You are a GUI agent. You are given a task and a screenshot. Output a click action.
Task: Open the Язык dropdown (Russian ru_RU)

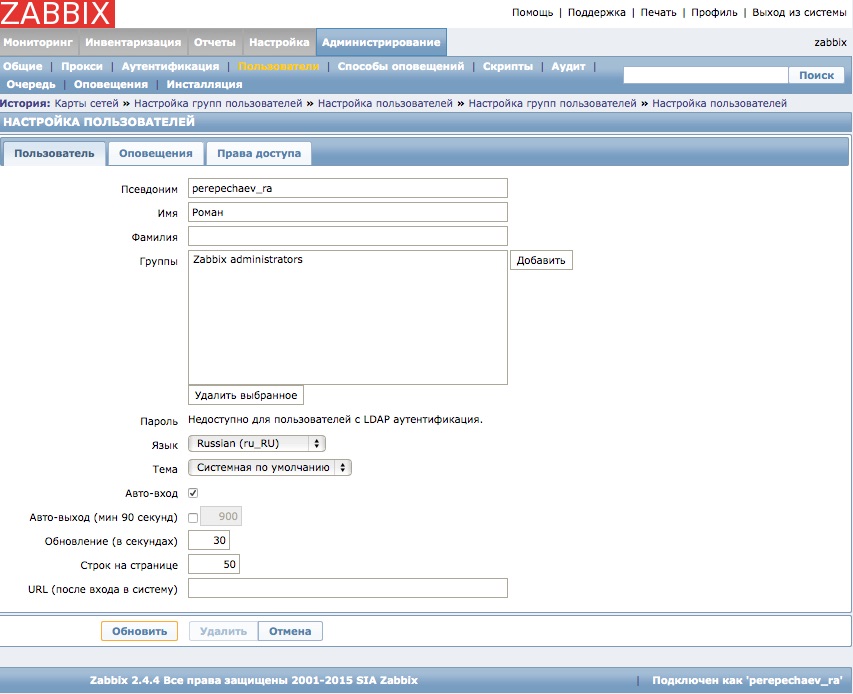pyautogui.click(x=257, y=443)
